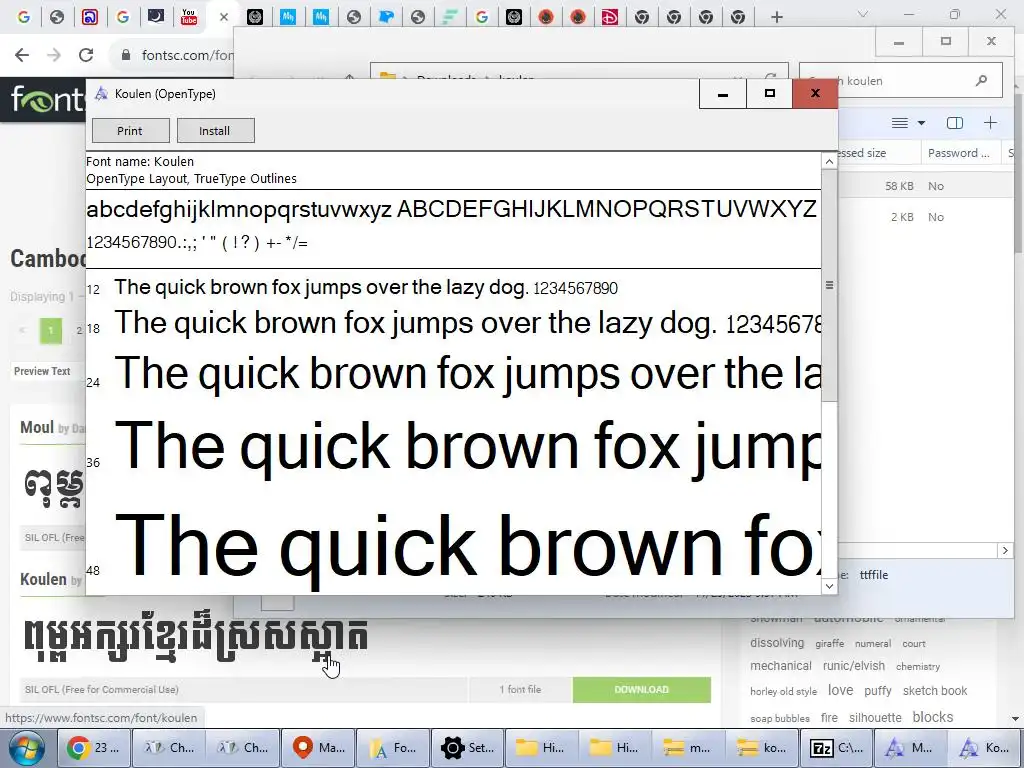Expand the view options dropdown arrow in Explorer

tap(921, 123)
